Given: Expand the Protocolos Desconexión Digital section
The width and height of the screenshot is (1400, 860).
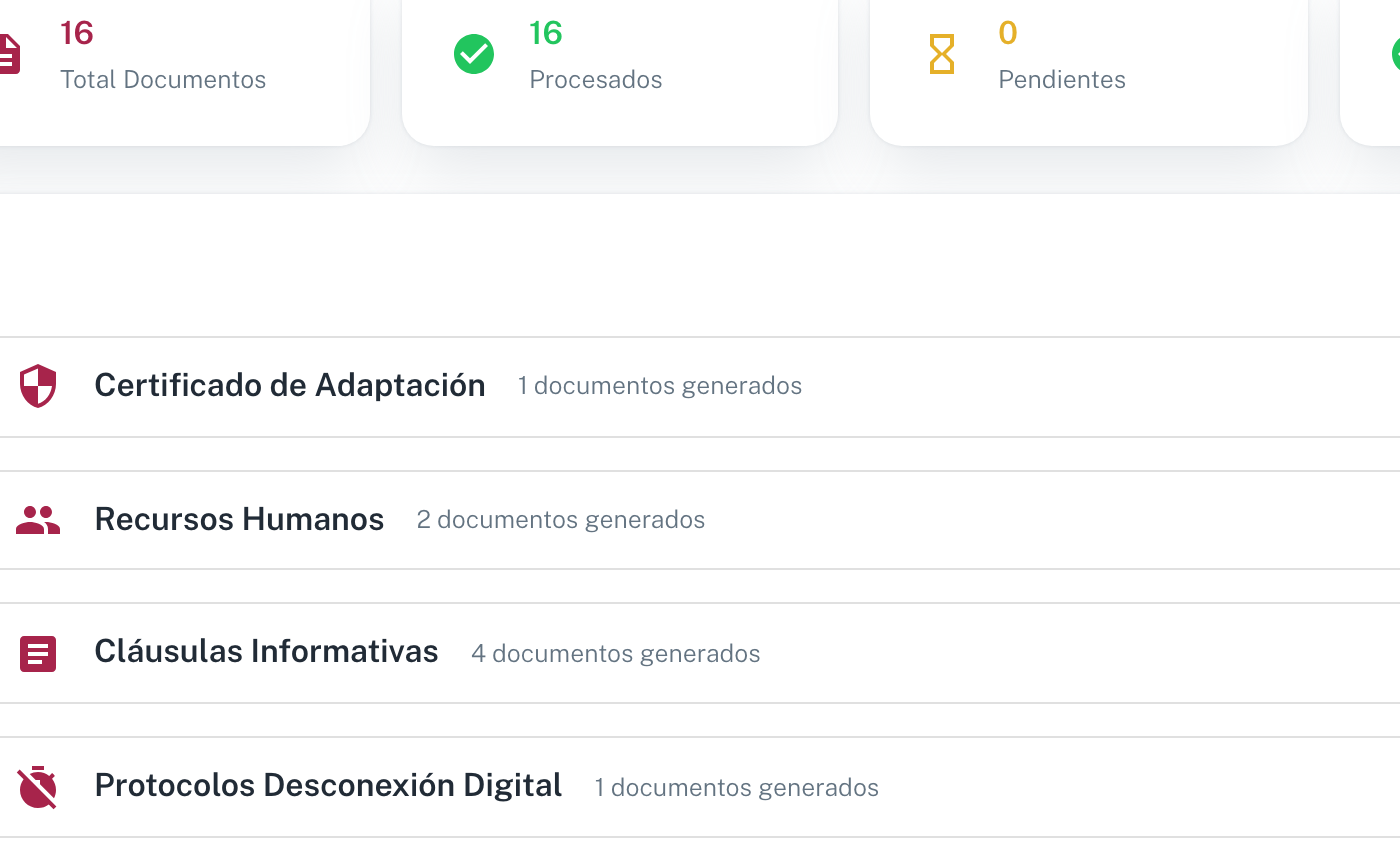Looking at the screenshot, I should [x=700, y=788].
